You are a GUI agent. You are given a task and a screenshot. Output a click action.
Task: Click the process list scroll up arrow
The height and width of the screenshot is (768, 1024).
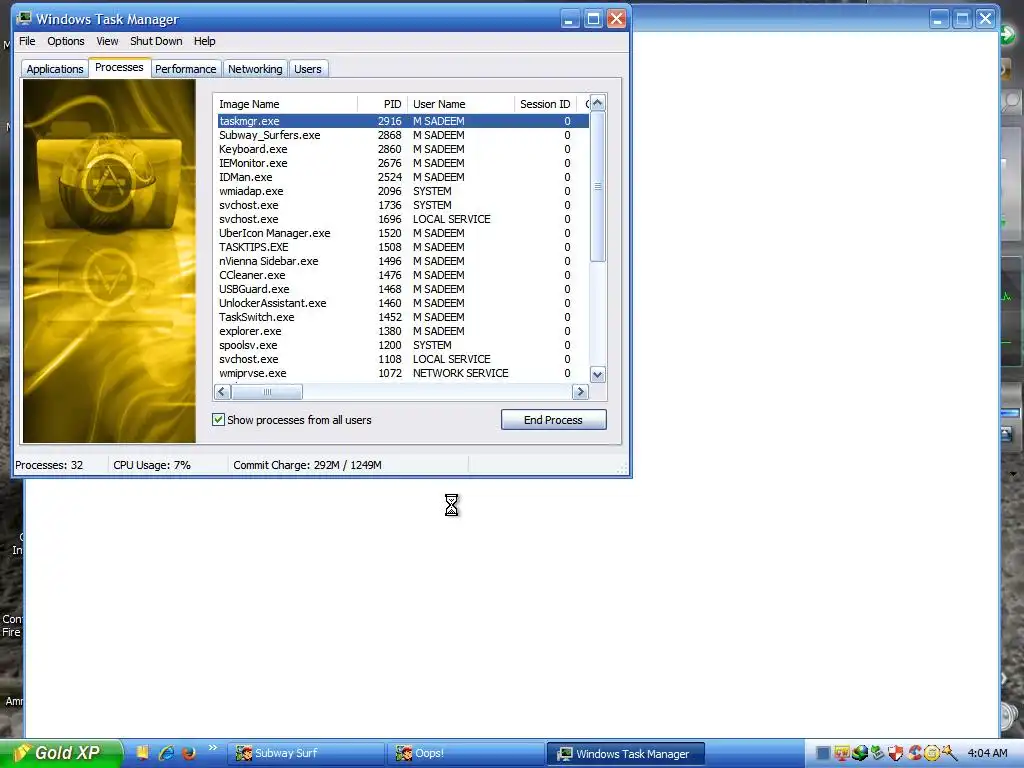[598, 103]
